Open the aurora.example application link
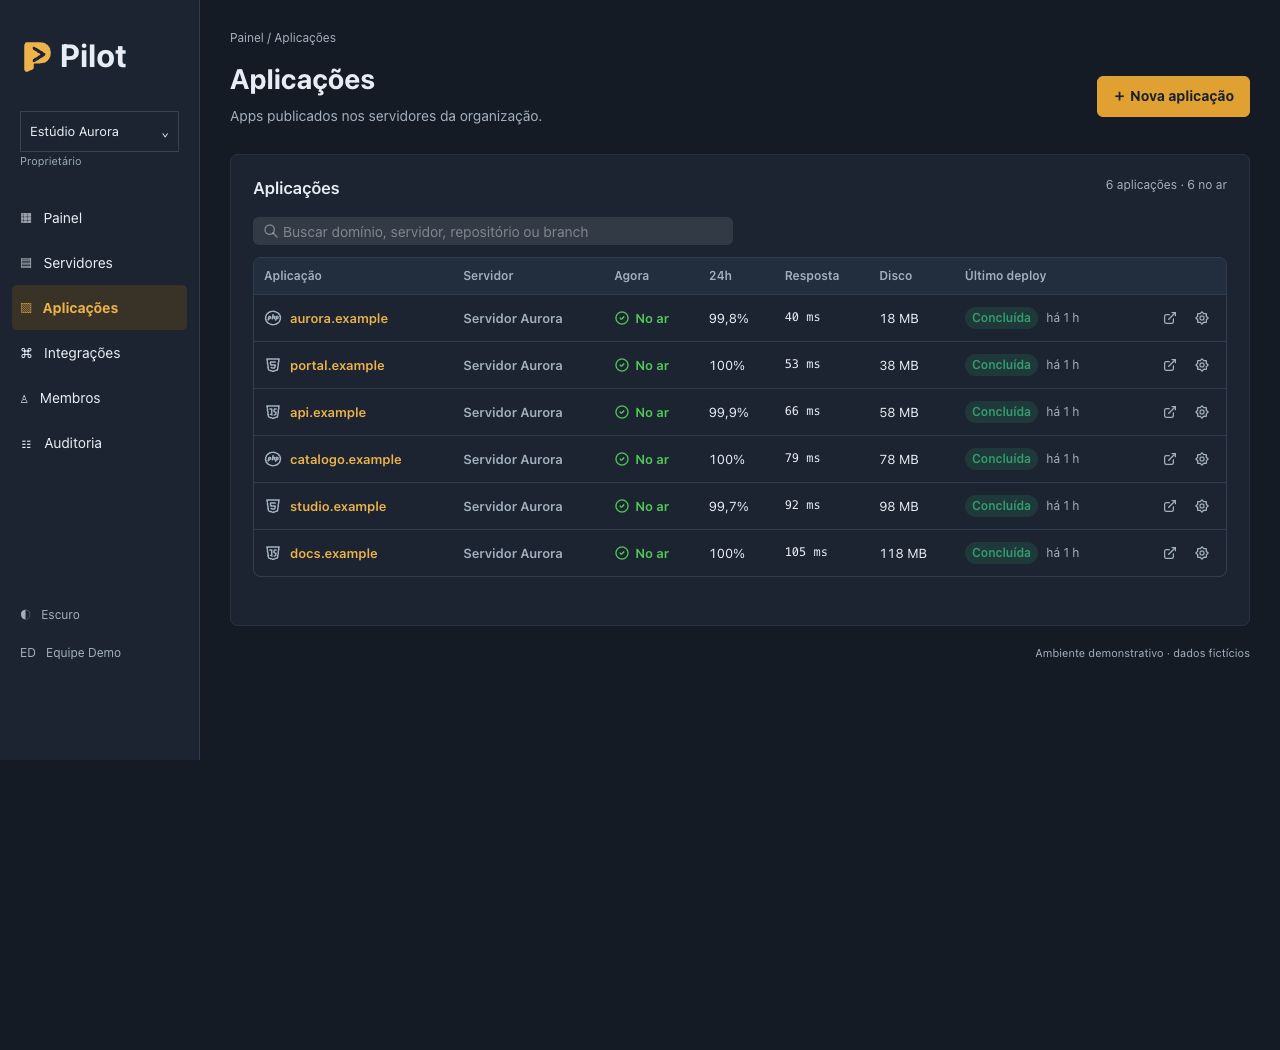 [339, 318]
